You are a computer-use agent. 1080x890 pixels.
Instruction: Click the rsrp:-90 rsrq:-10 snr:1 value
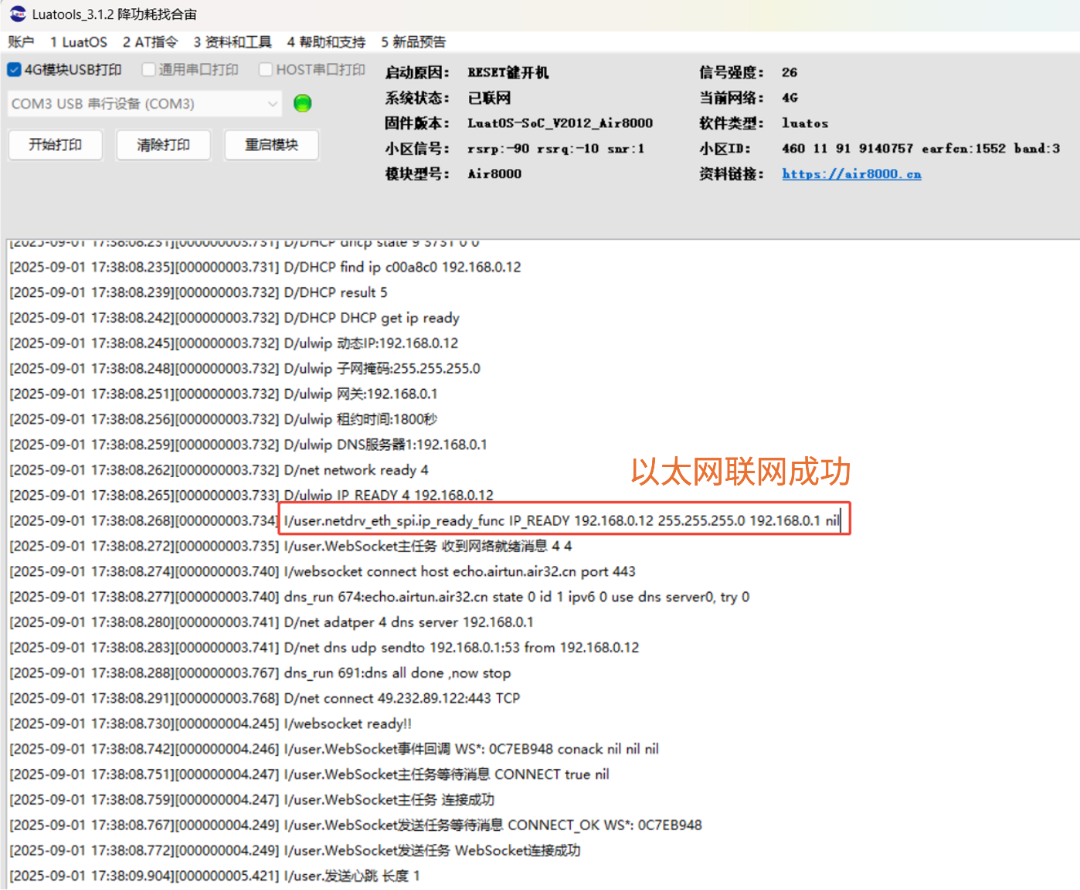click(x=556, y=149)
